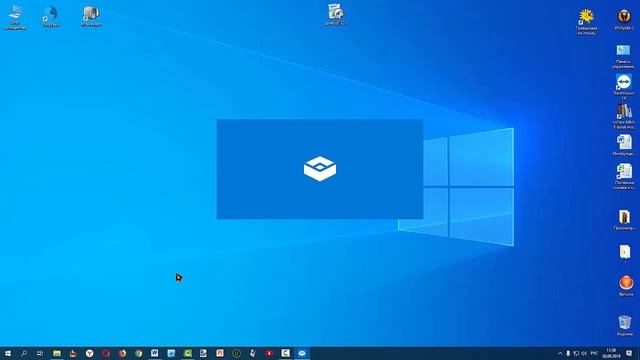Viewport: 640px width, 360px height.
Task: Open Task View on the taskbar
Action: [40, 353]
